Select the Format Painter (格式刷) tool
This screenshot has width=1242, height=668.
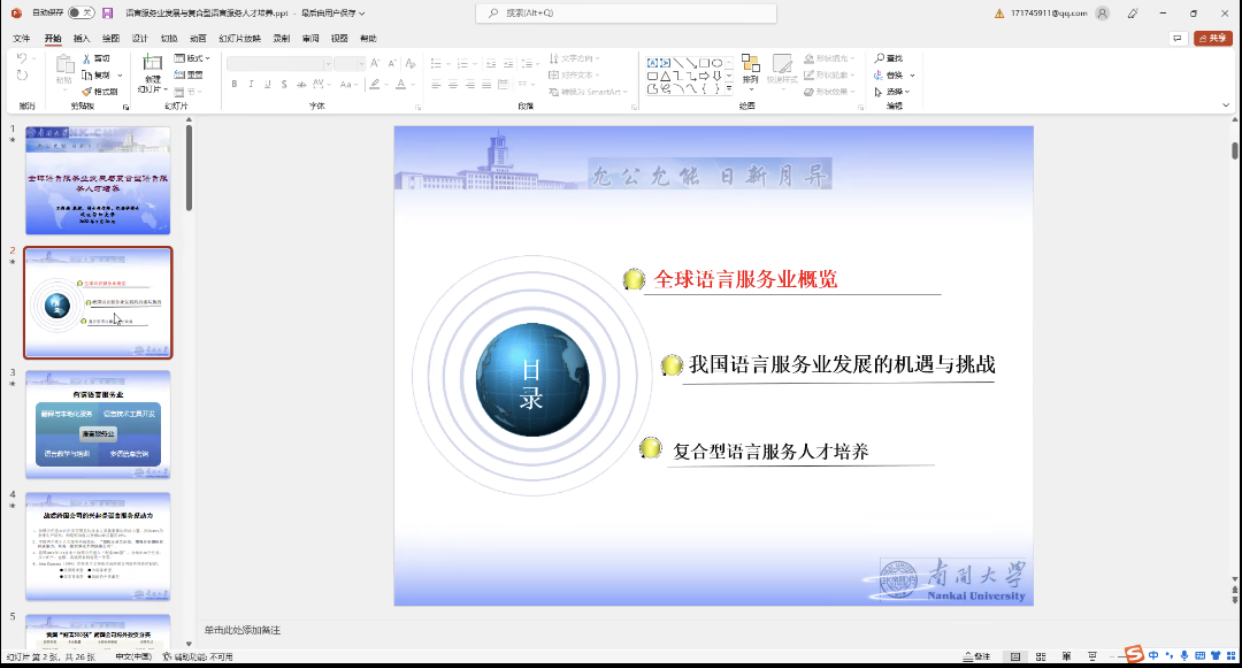87,91
